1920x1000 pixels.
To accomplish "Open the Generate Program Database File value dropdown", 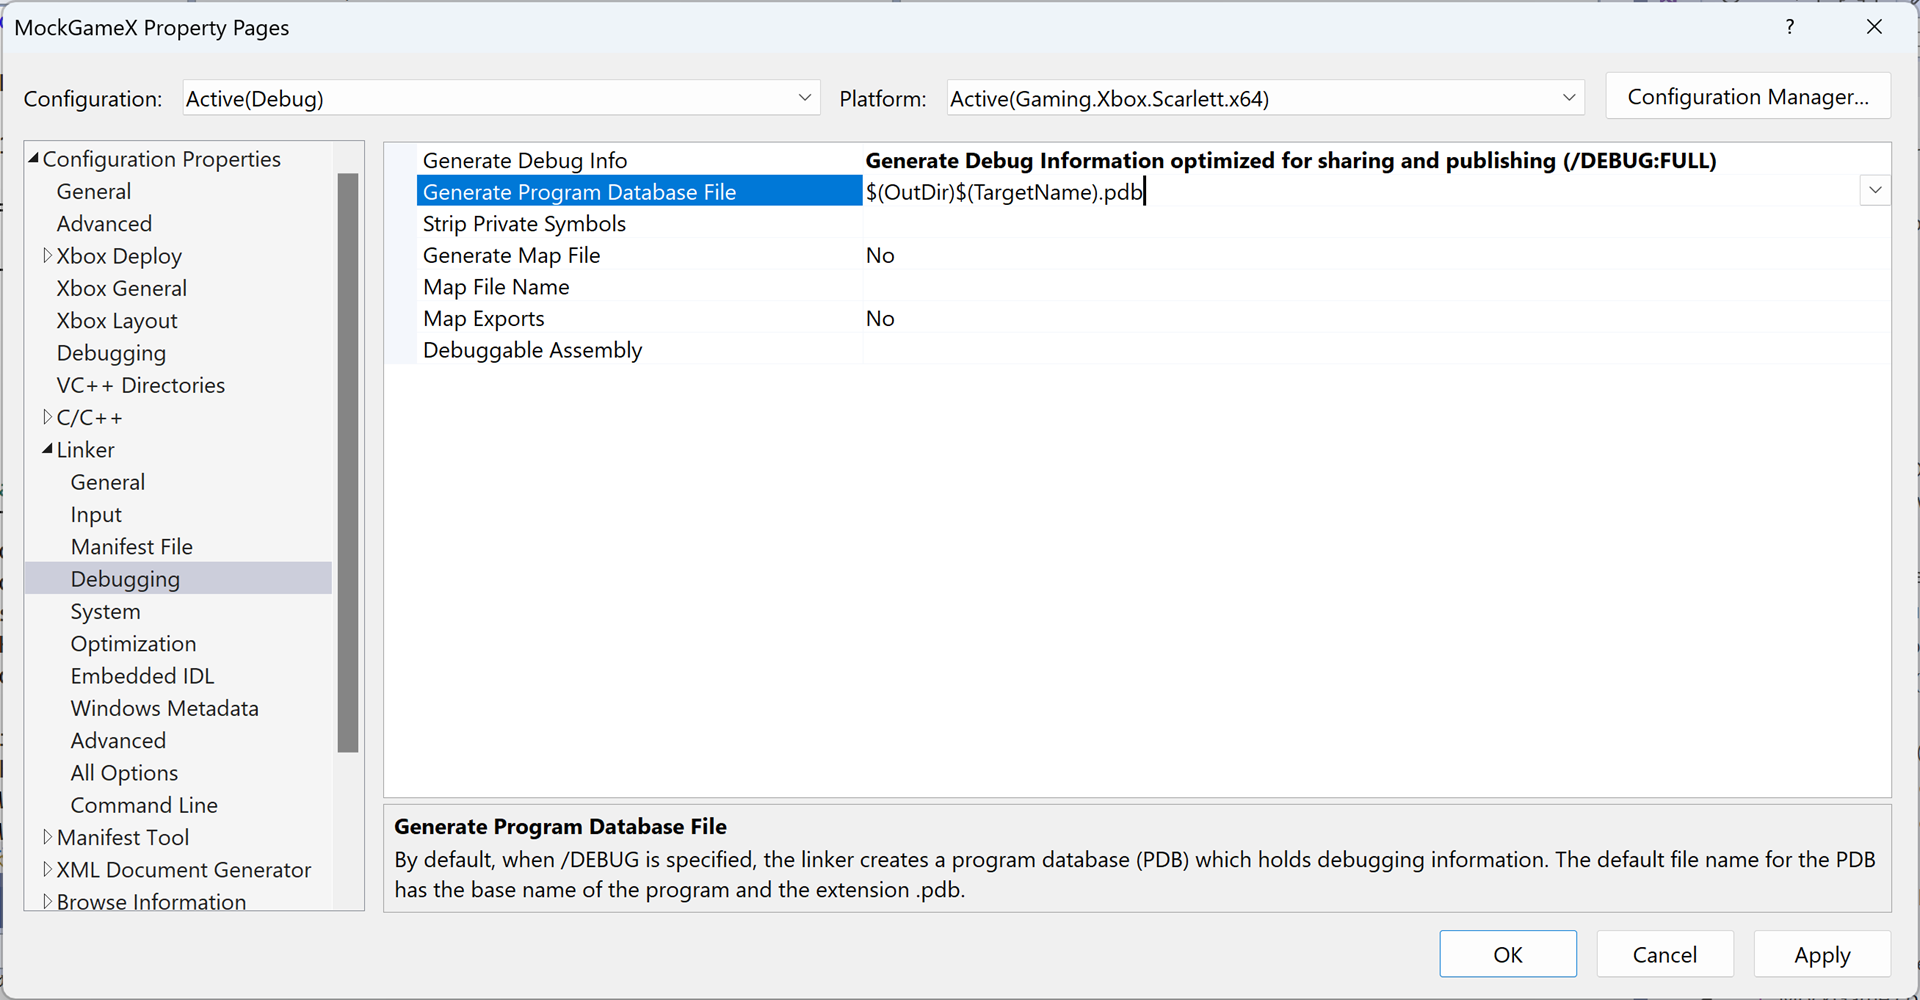I will point(1875,190).
